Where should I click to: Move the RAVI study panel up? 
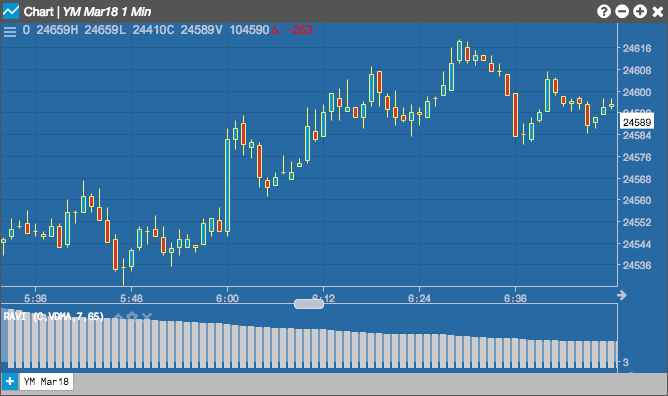[119, 316]
